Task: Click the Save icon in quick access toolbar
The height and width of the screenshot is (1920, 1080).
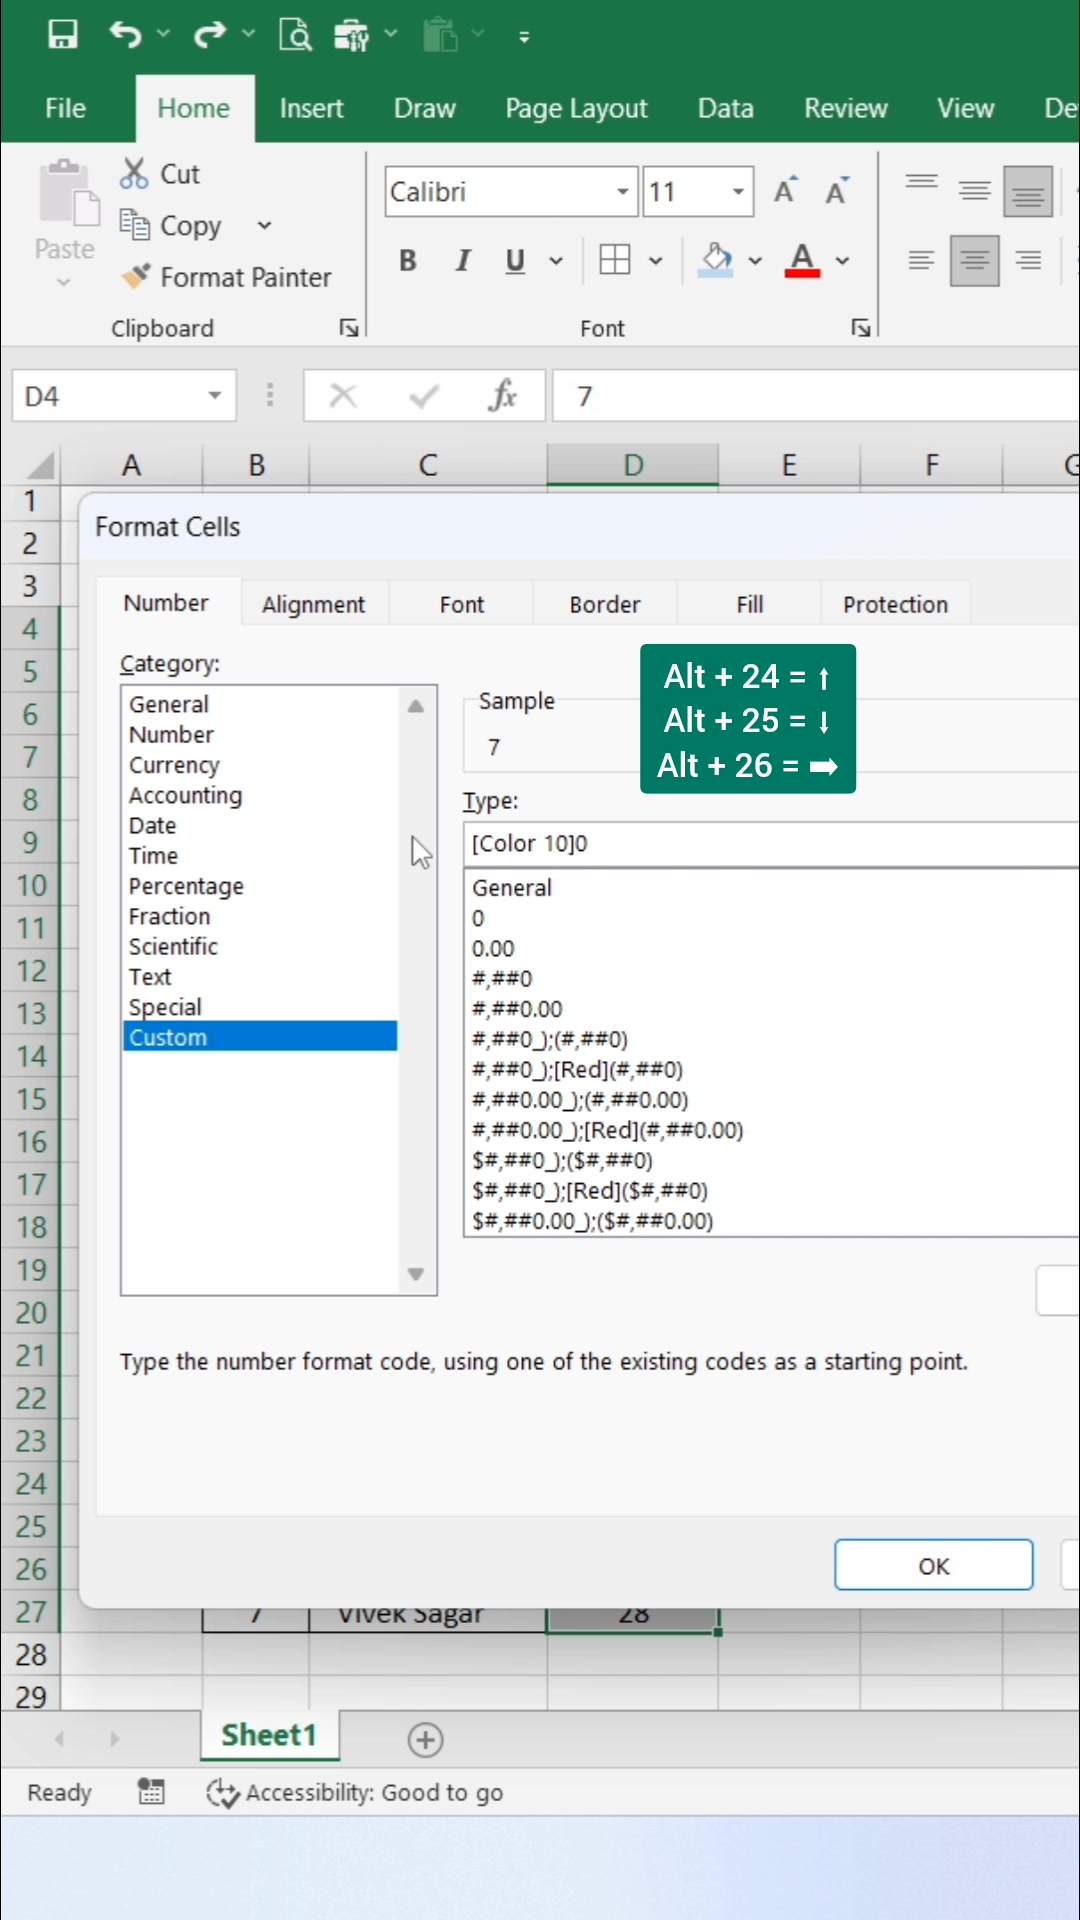Action: click(62, 35)
